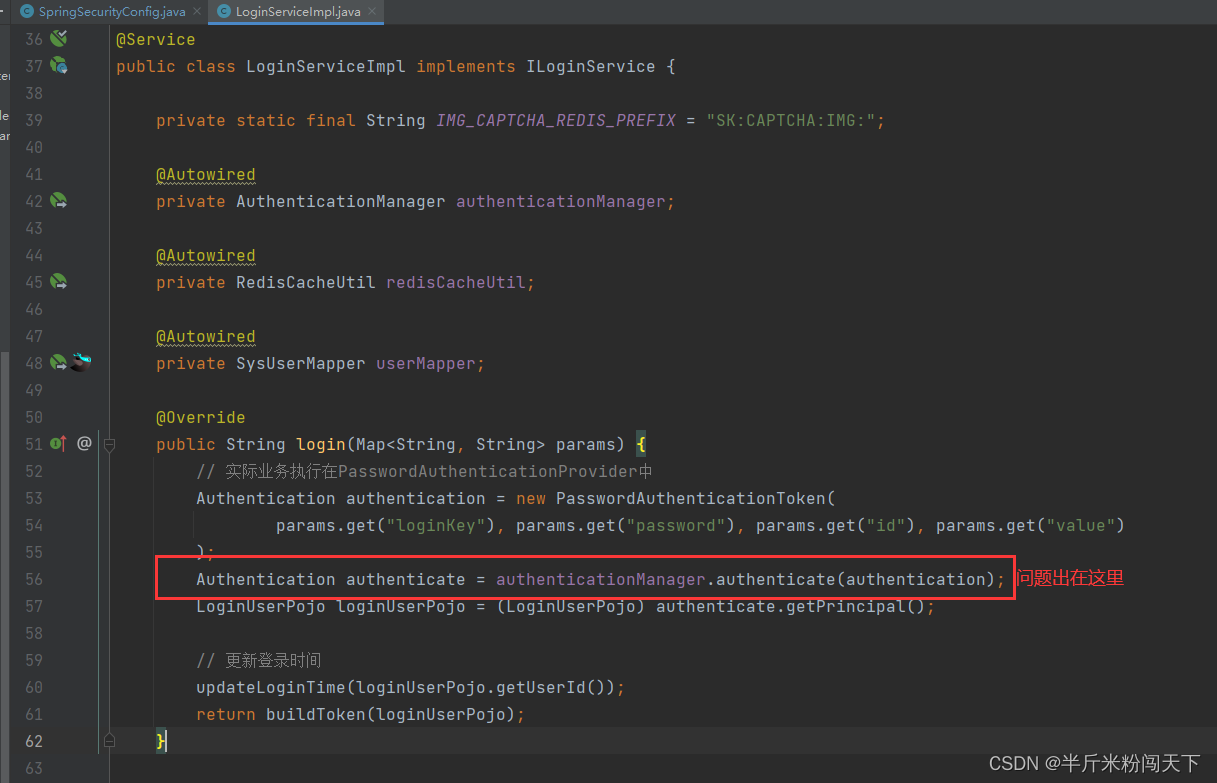This screenshot has height=783, width=1217.
Task: Click the LoginServiceImpl class name in the declaration
Action: (326, 66)
